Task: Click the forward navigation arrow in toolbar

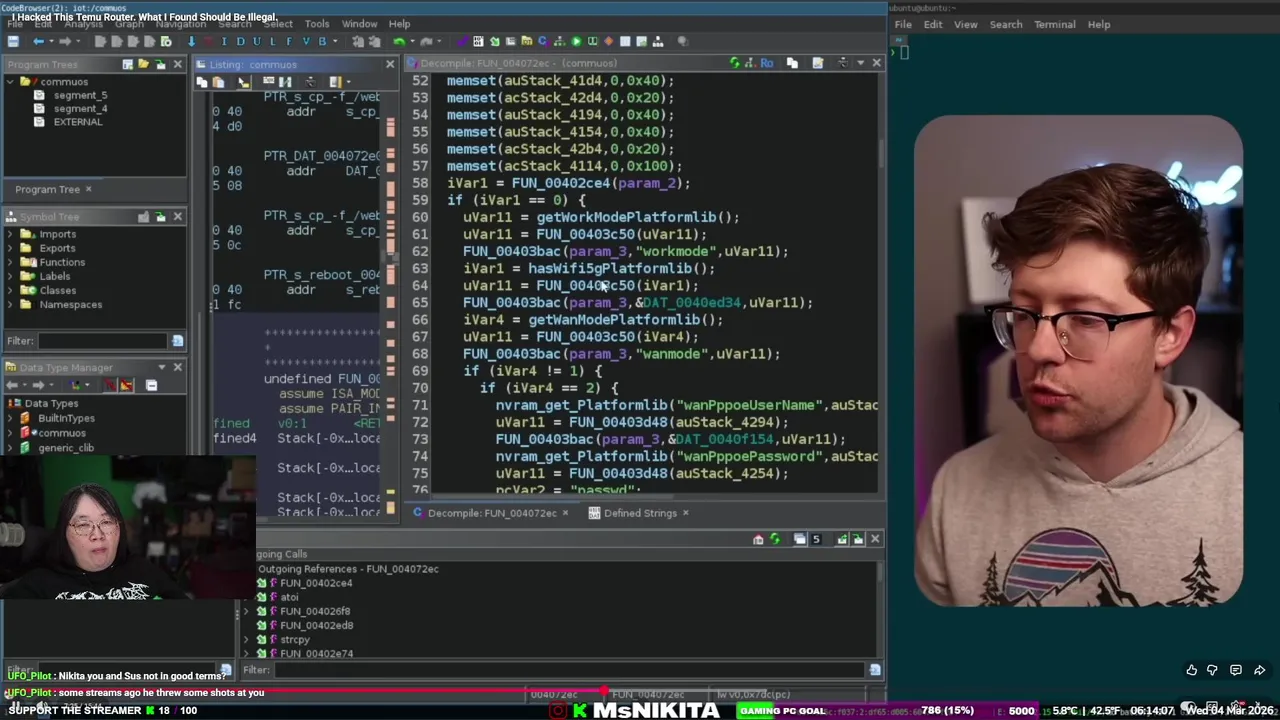Action: tap(64, 41)
